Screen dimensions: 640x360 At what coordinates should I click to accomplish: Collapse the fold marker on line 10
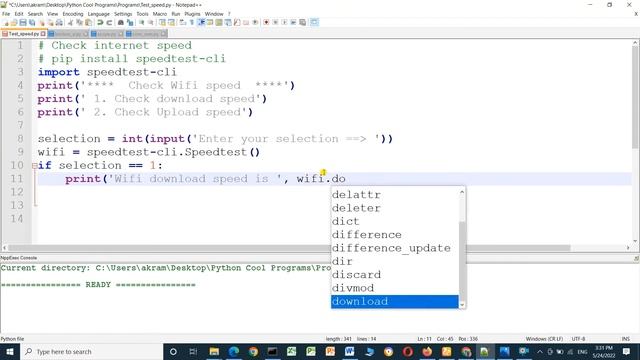(x=35, y=166)
